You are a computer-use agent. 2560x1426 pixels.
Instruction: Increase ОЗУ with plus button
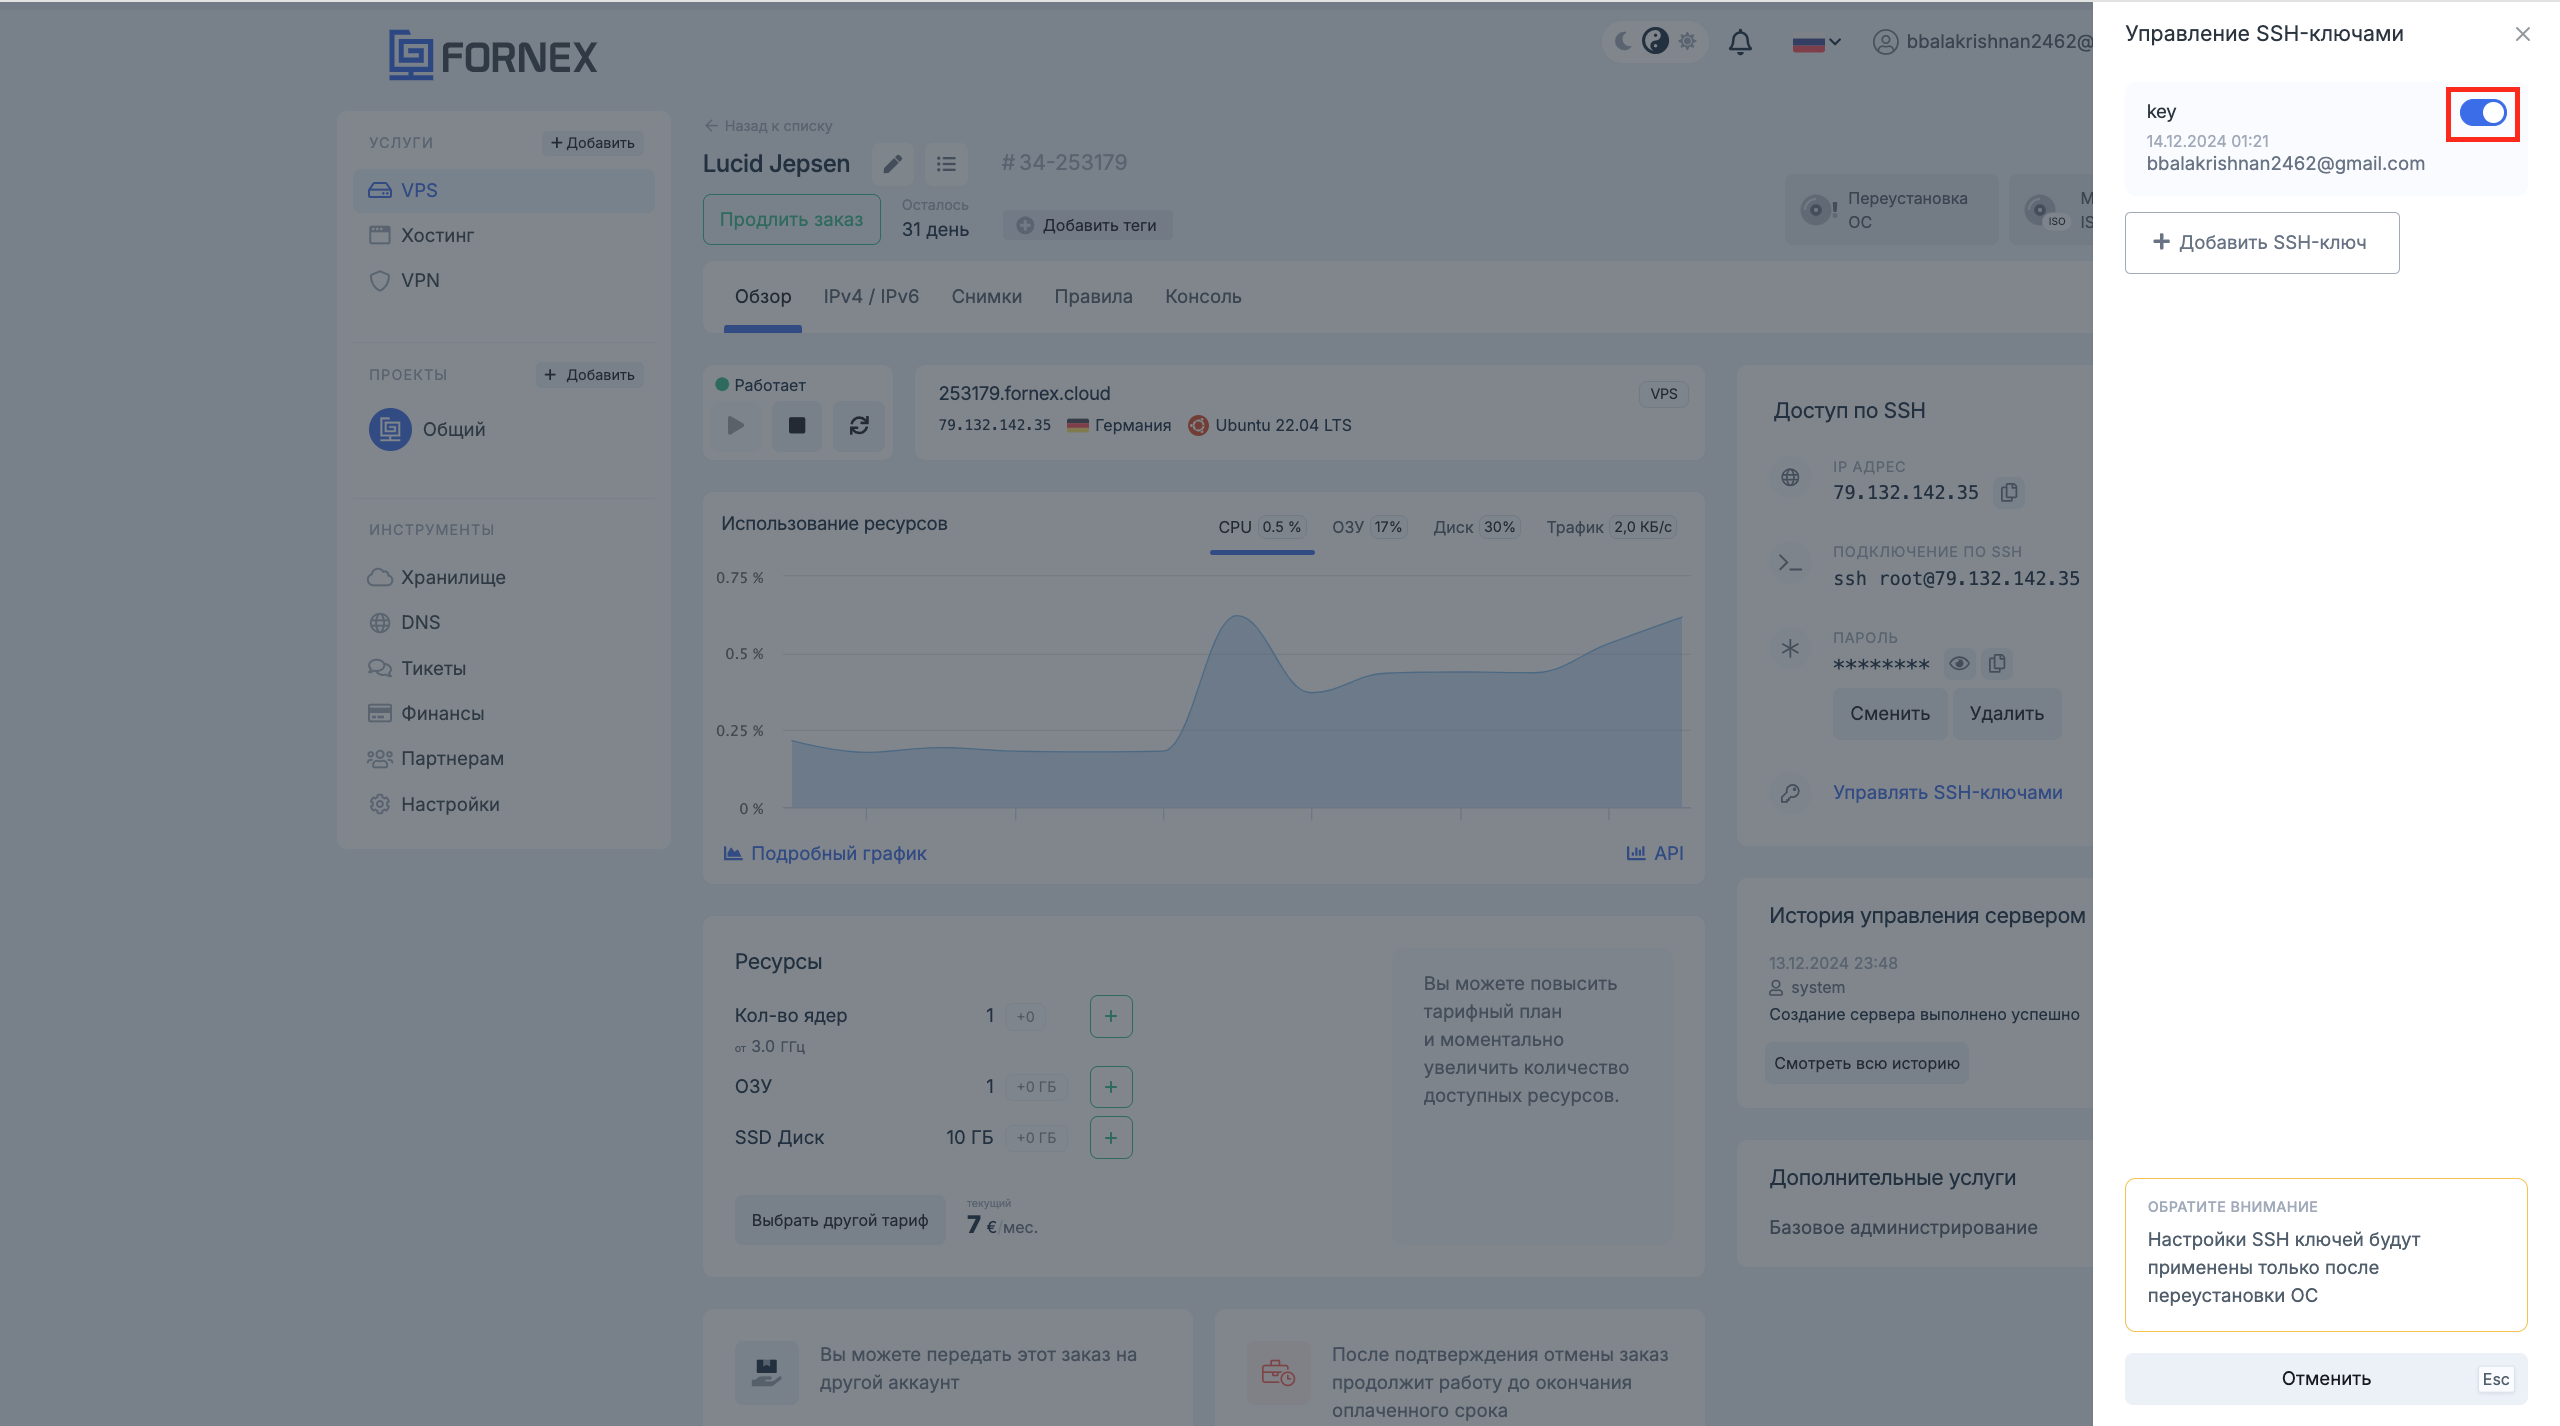click(x=1110, y=1087)
